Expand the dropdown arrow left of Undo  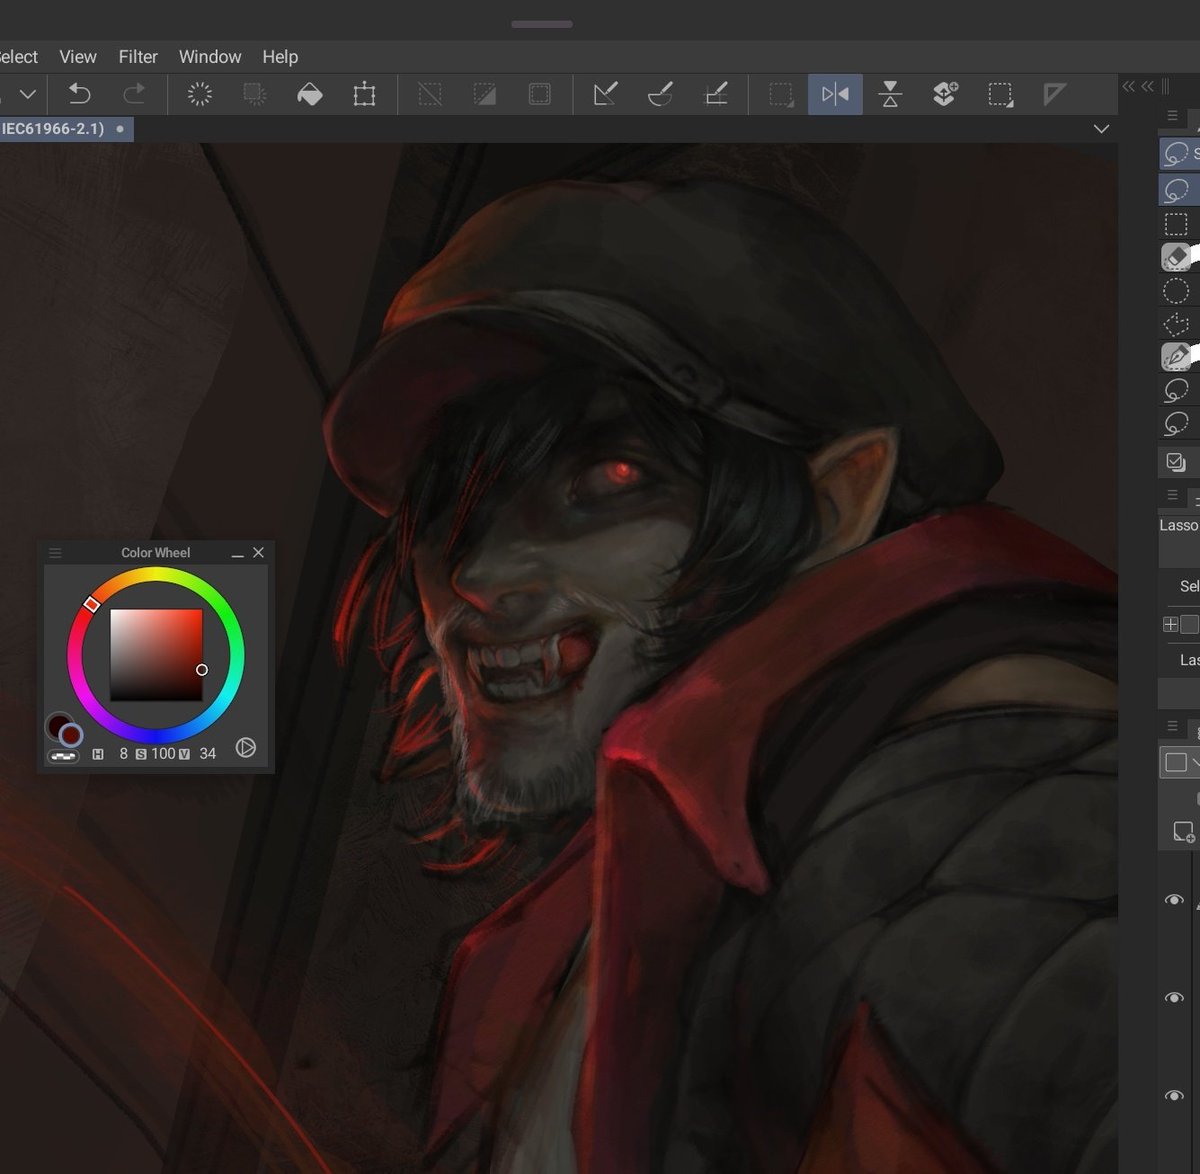coord(28,94)
